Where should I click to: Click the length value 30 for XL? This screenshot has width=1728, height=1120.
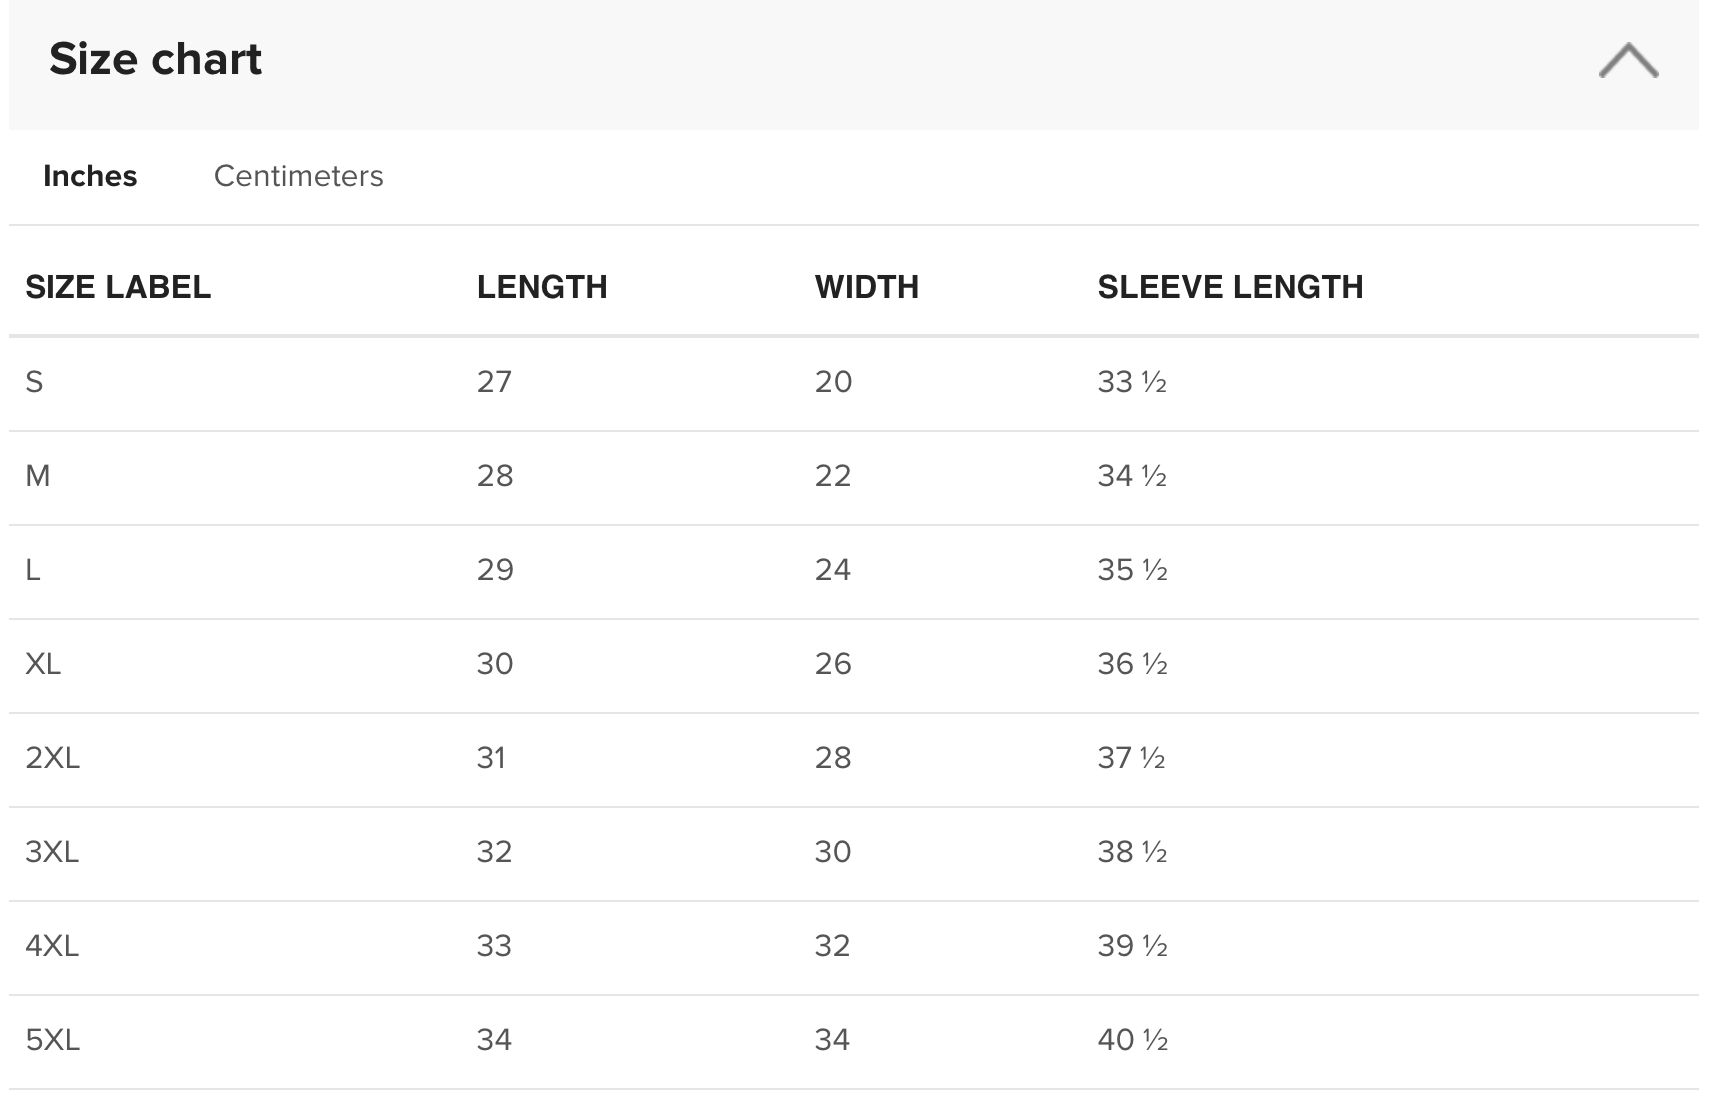(495, 664)
